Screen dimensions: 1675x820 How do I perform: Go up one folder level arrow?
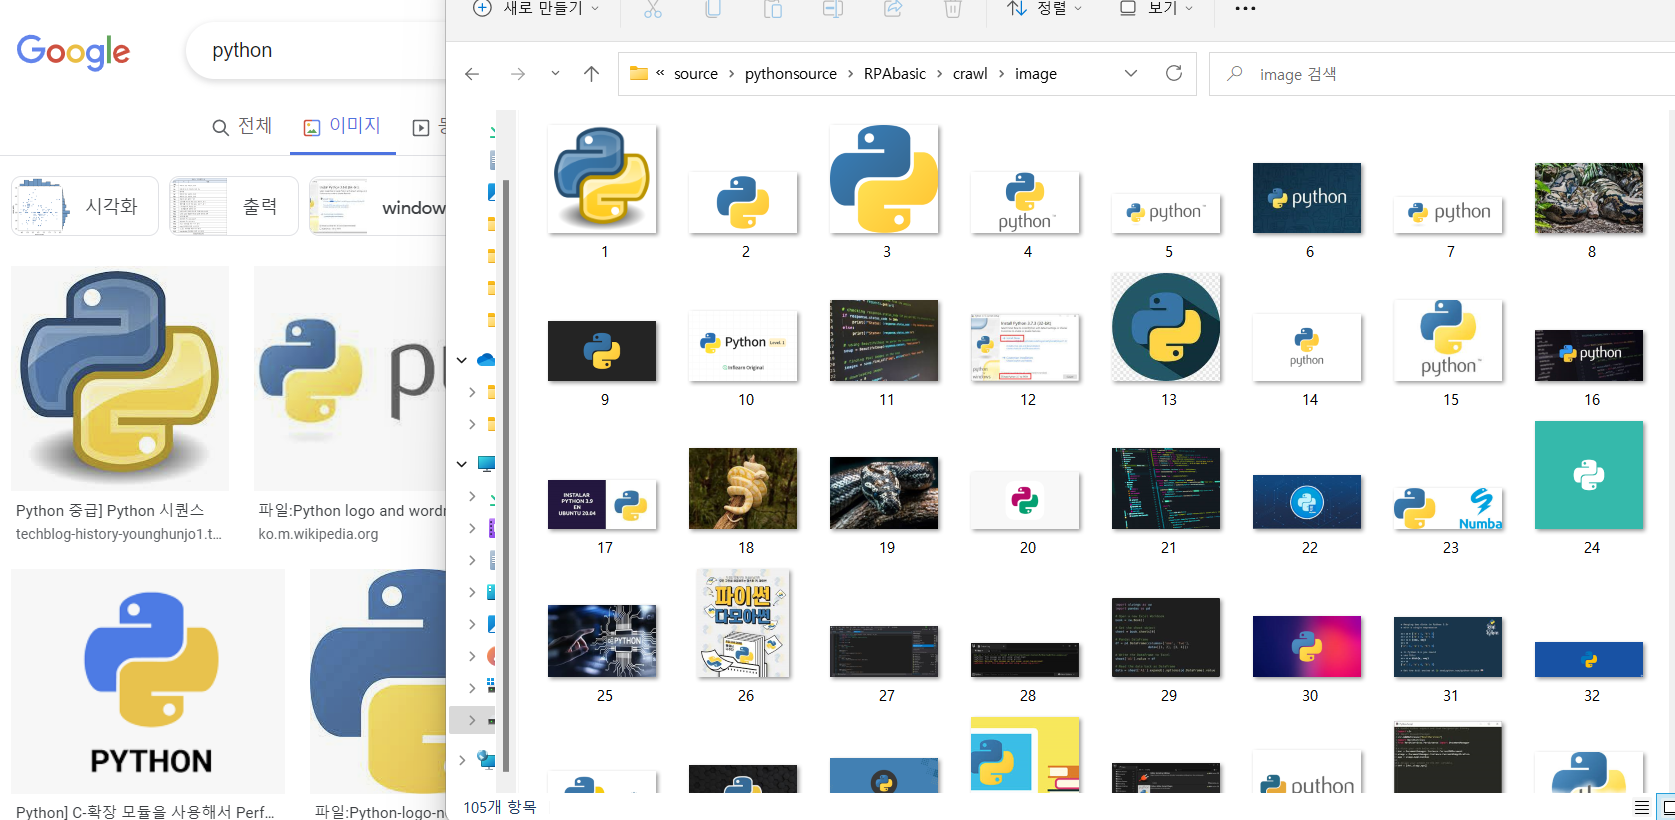591,74
